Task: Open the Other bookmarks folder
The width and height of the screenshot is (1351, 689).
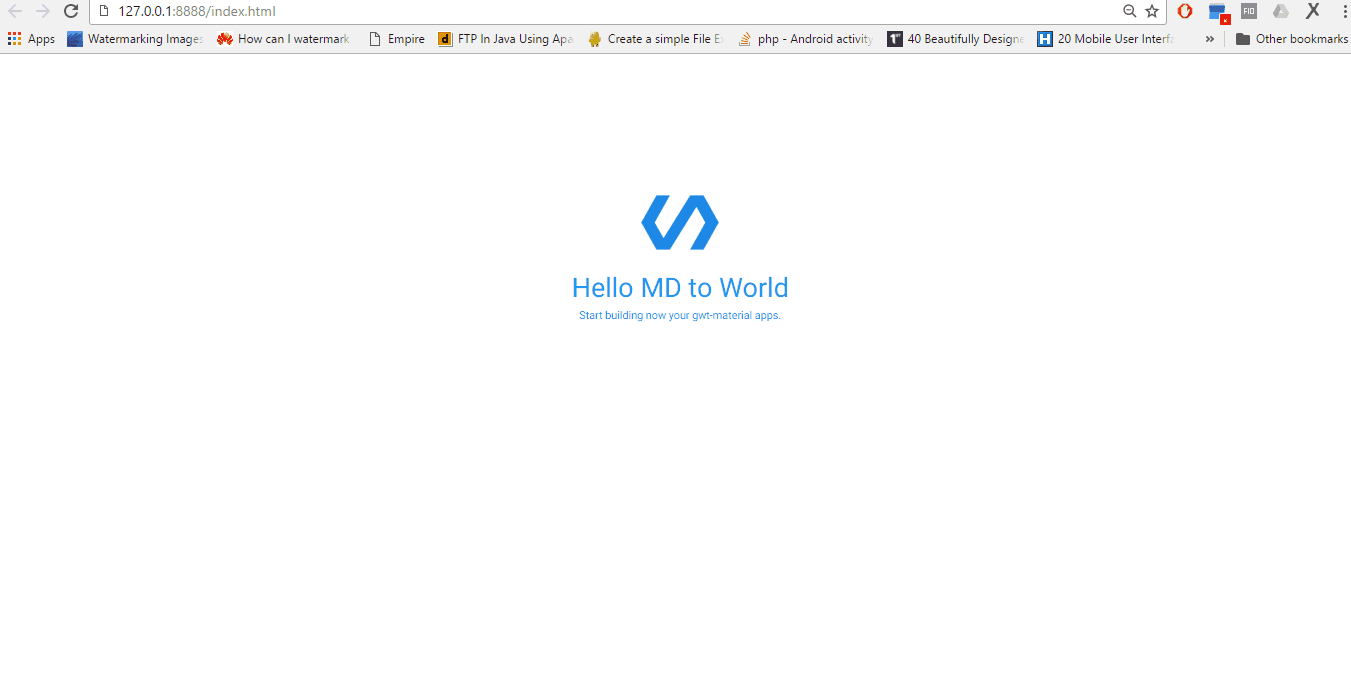Action: (x=1292, y=39)
